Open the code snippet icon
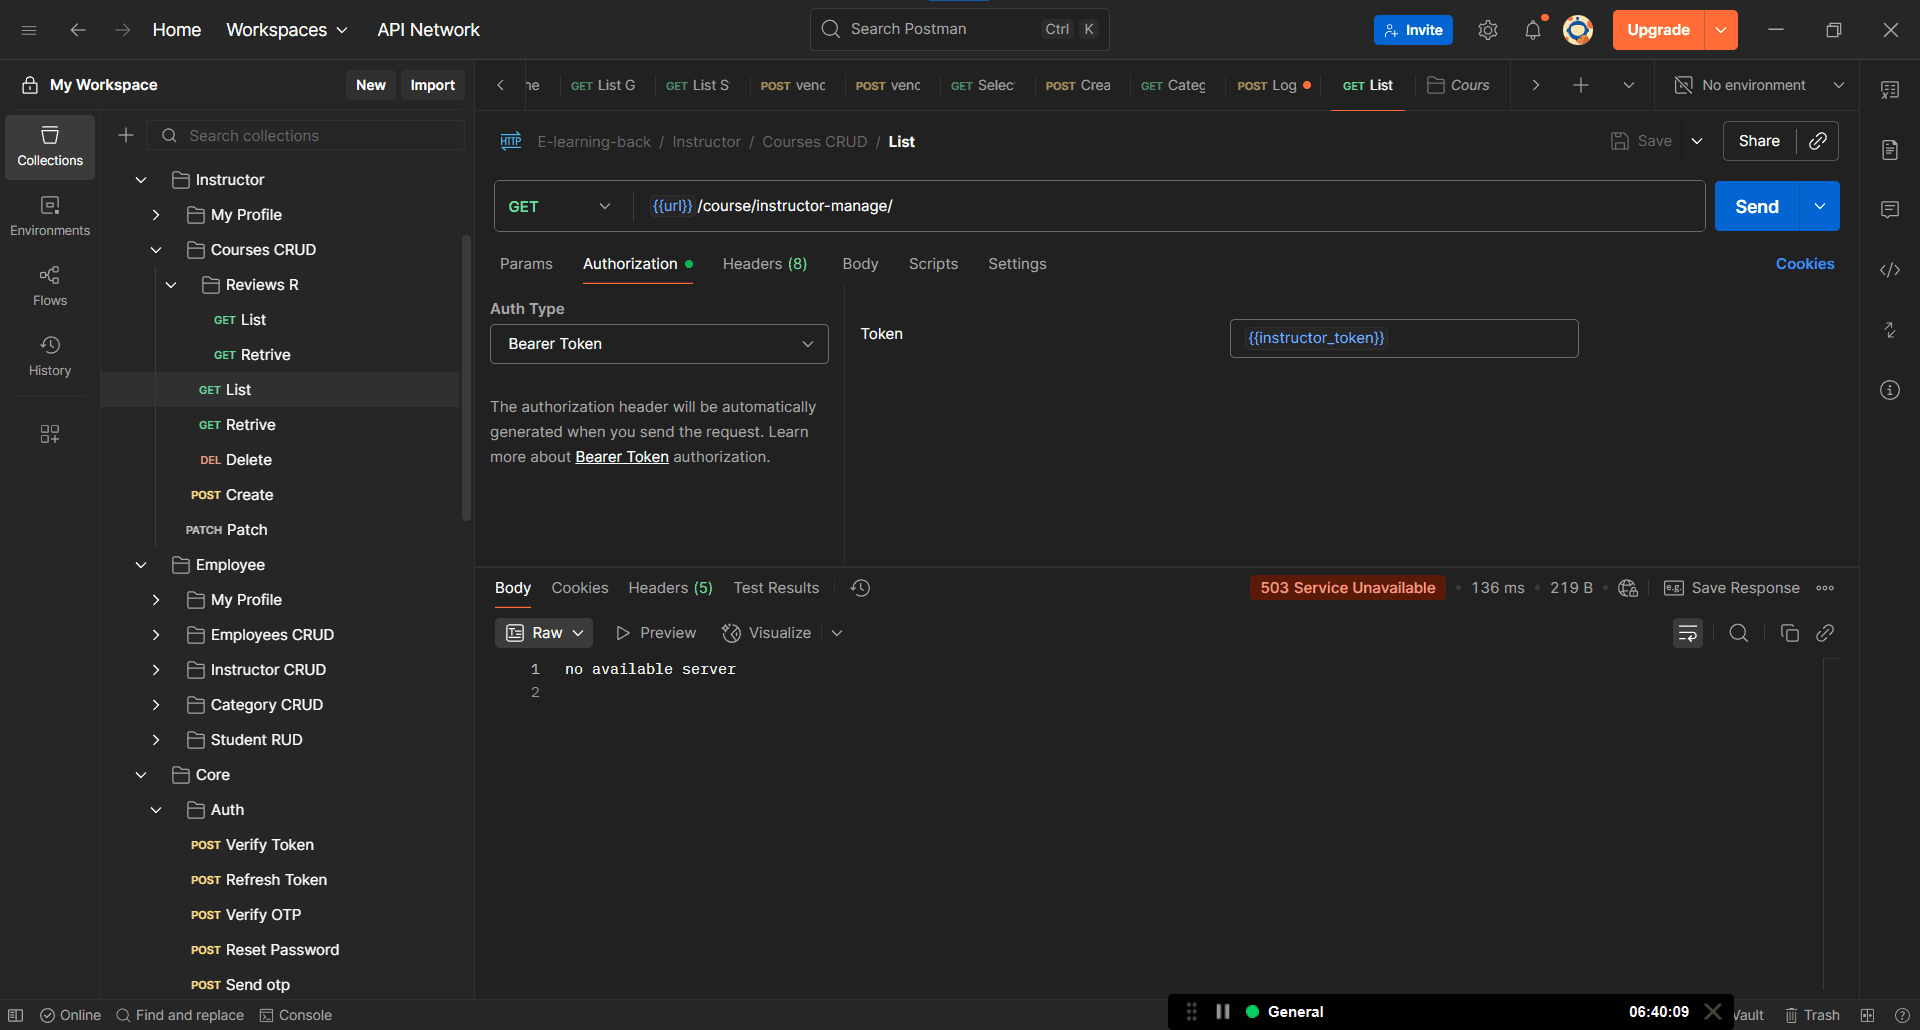Viewport: 1920px width, 1030px height. point(1890,270)
